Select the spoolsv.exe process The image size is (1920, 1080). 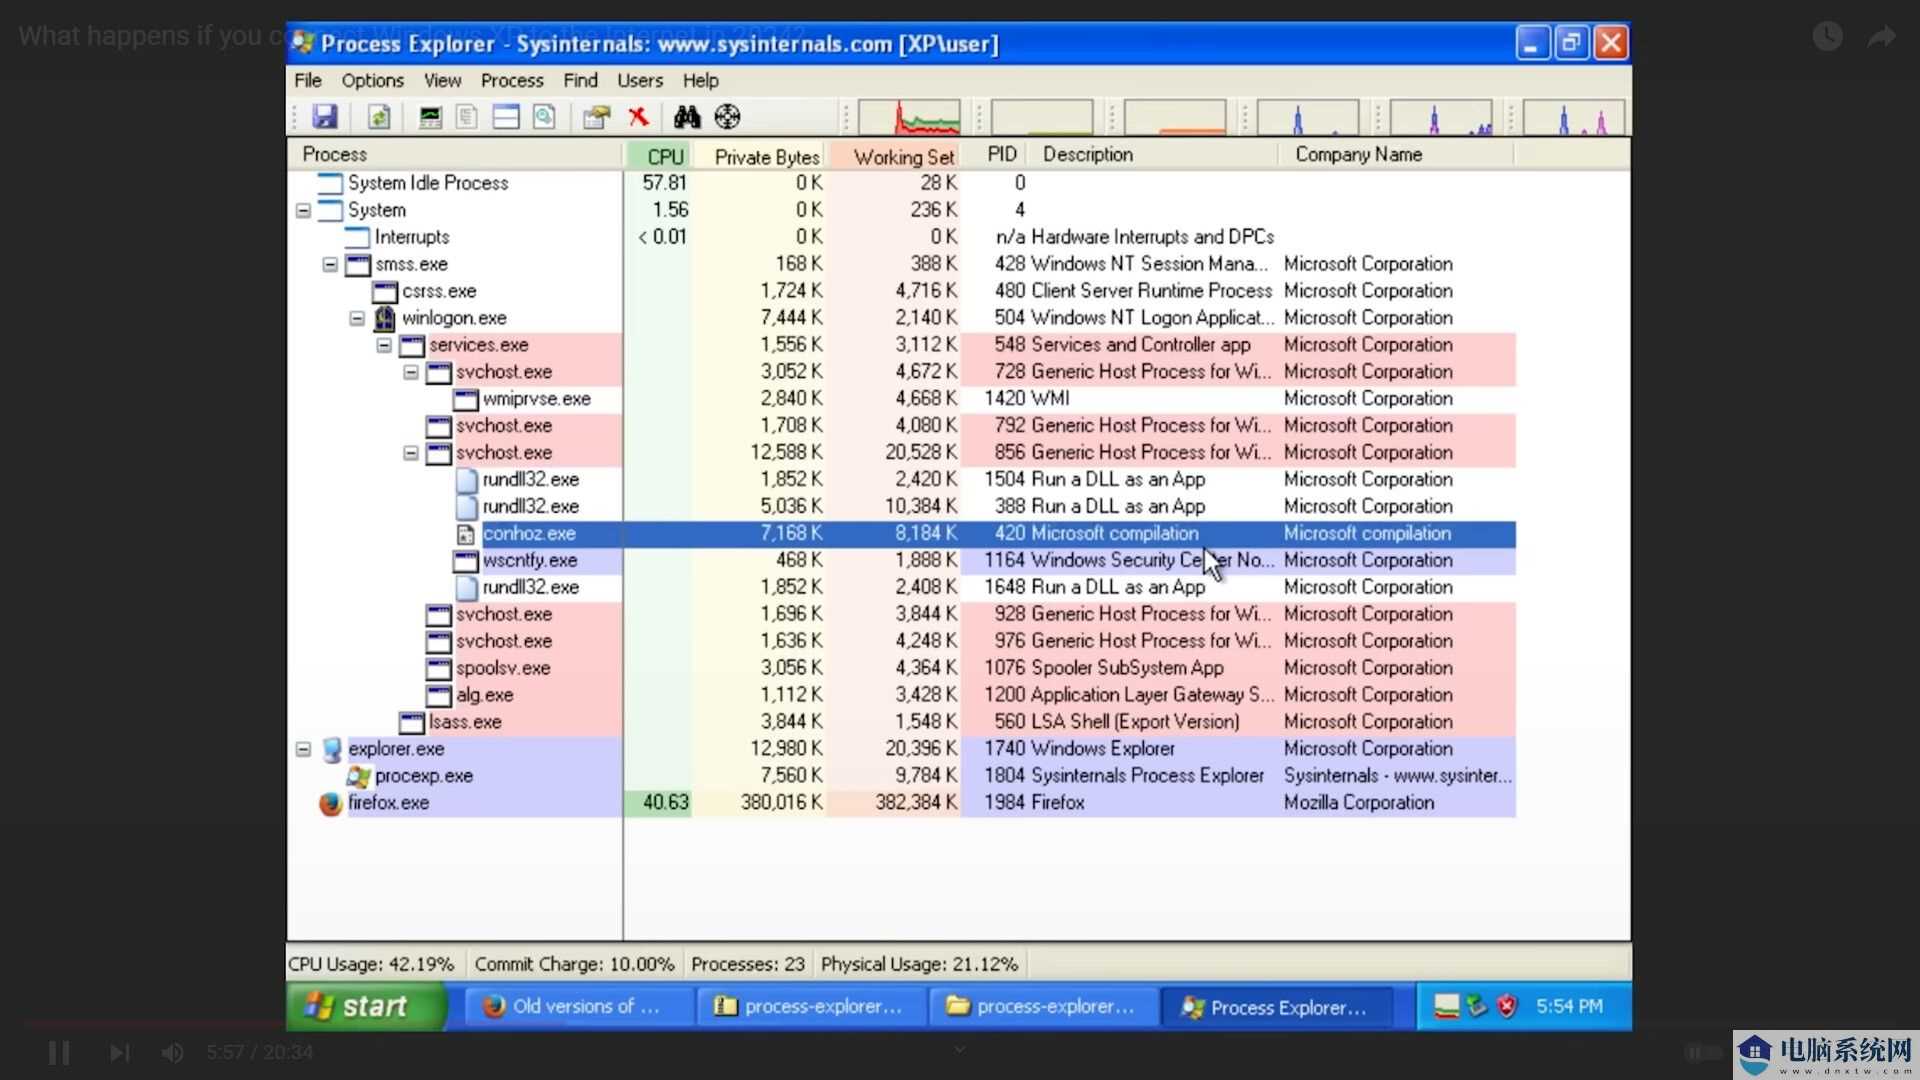click(902, 669)
